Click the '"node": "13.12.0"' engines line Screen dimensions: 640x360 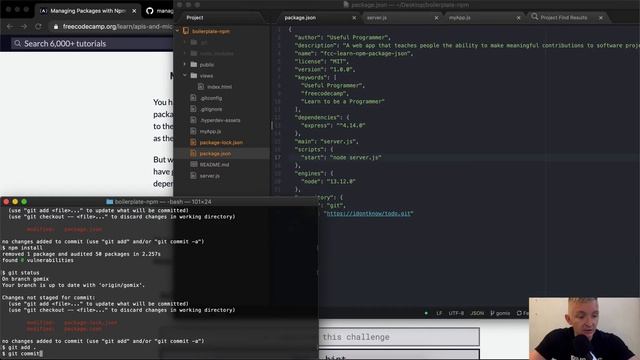(x=328, y=181)
